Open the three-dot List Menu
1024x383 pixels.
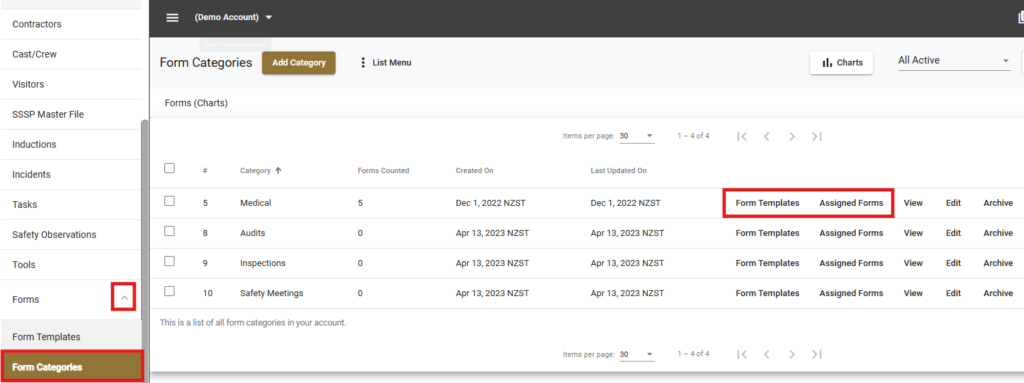point(385,63)
